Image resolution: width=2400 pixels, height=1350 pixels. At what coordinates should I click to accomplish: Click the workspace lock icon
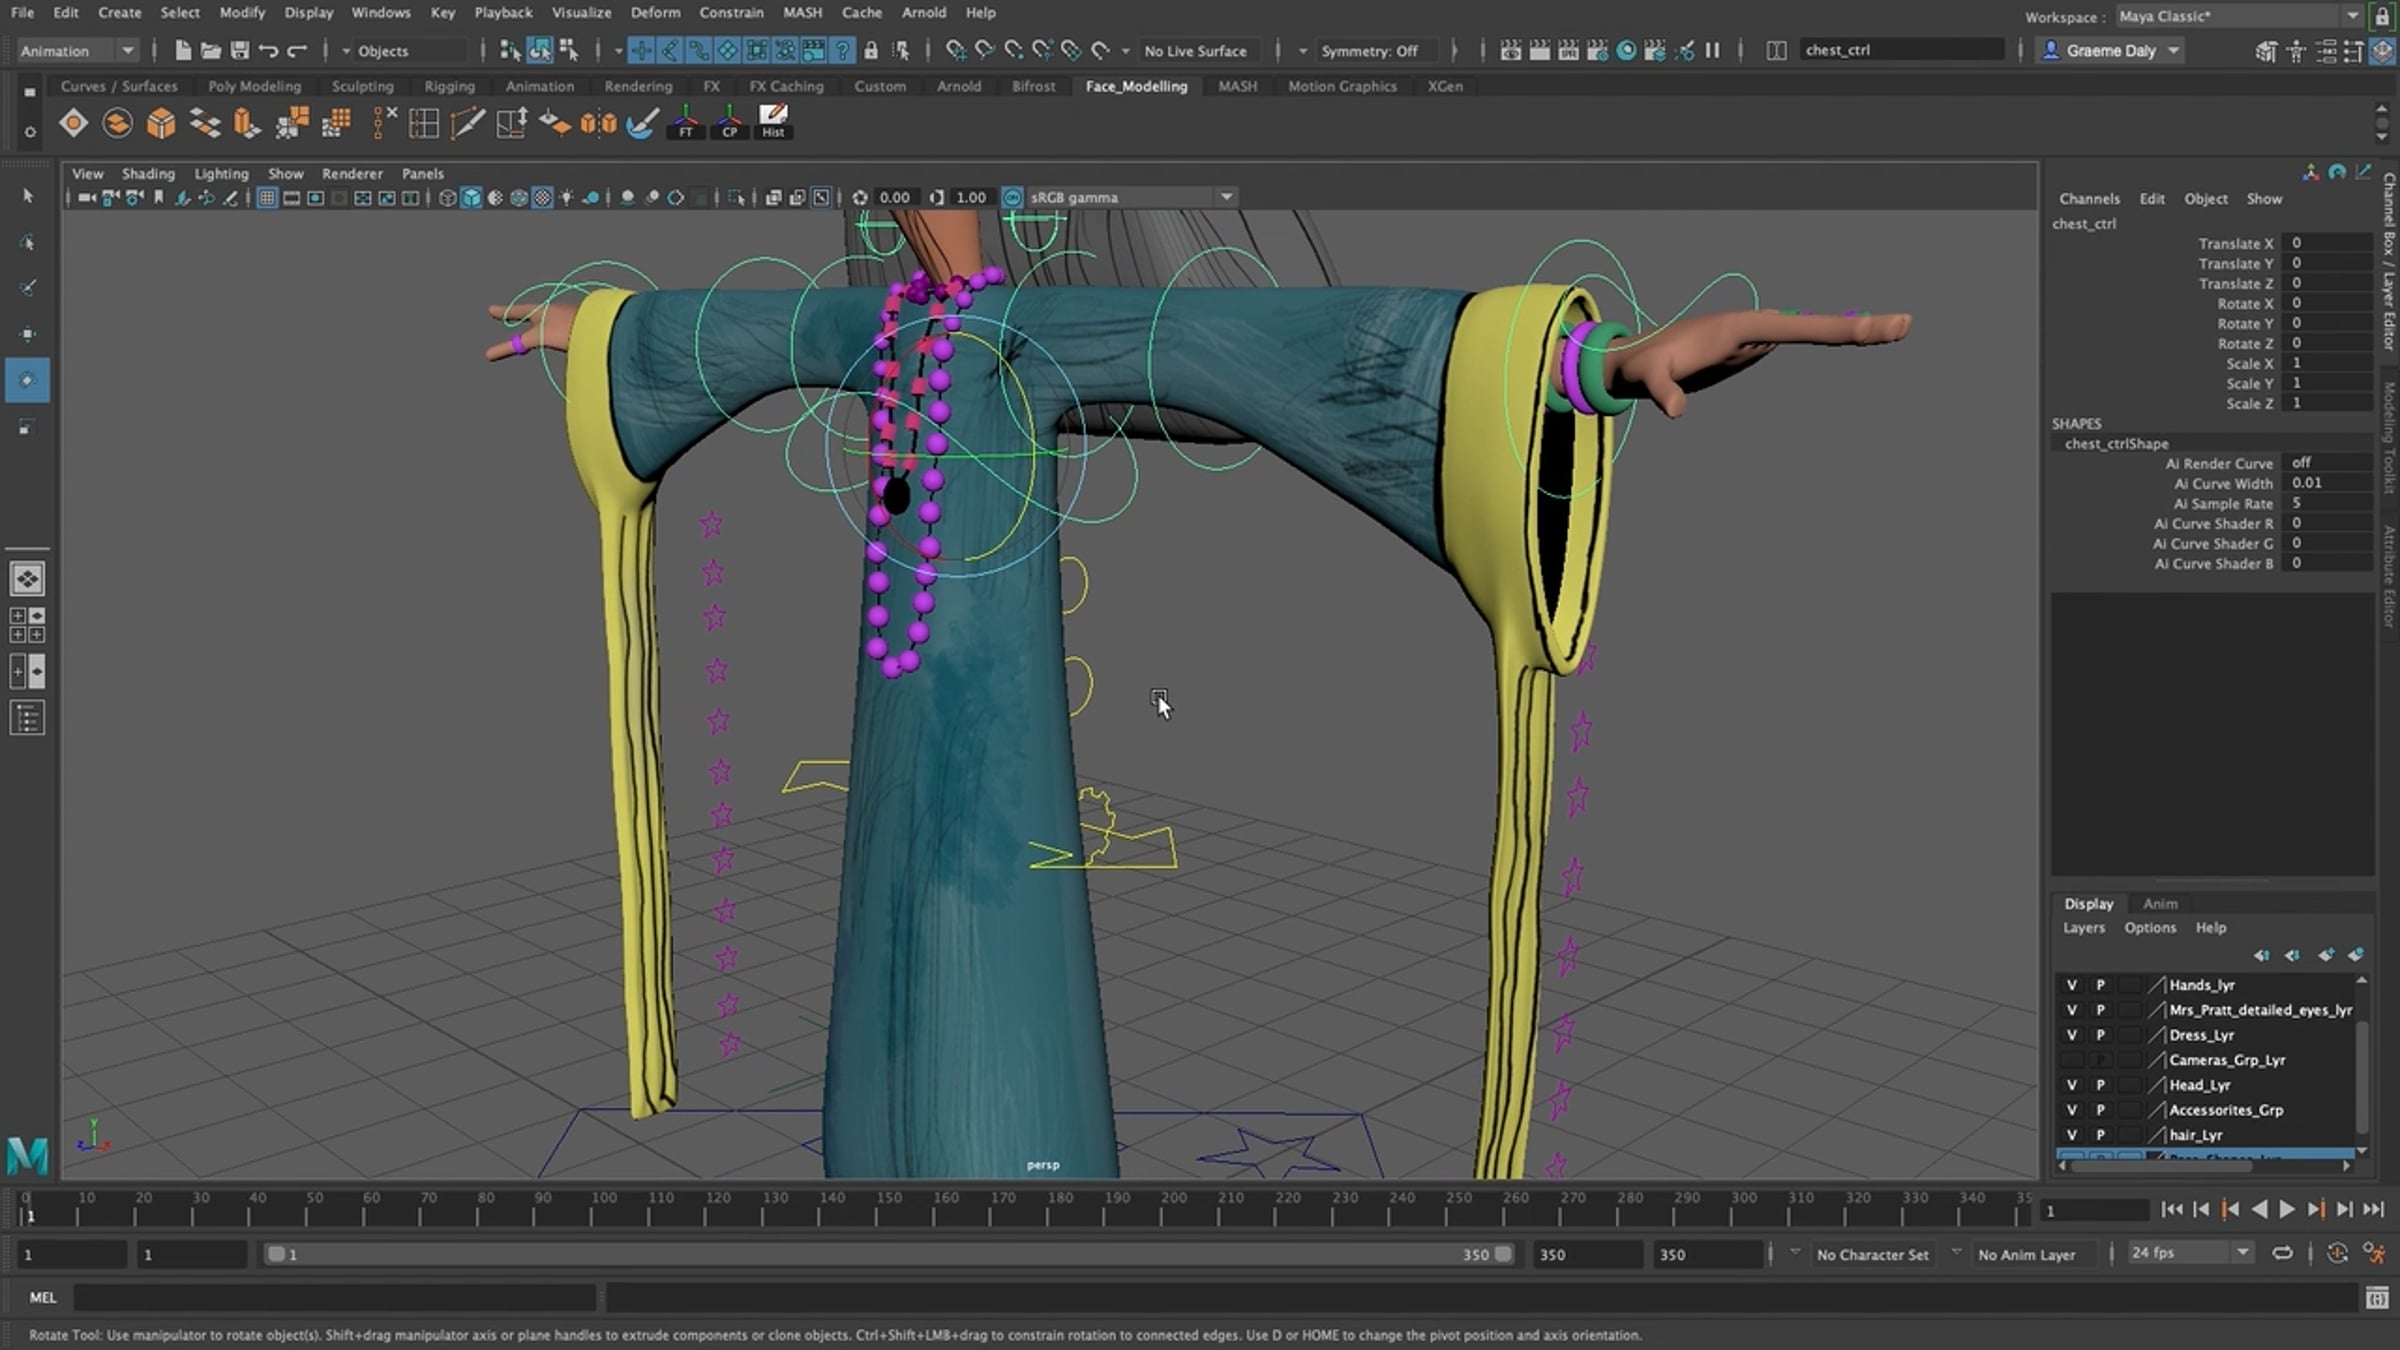tap(2382, 16)
